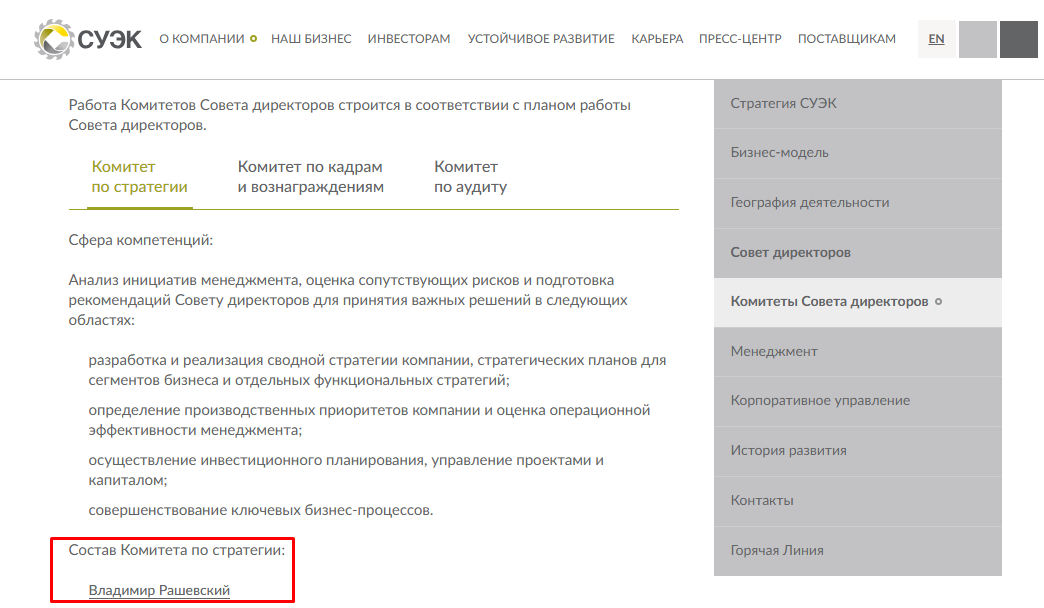Open the УСТОЙЧИВОЕ РАЗВИТИЕ menu

[541, 39]
